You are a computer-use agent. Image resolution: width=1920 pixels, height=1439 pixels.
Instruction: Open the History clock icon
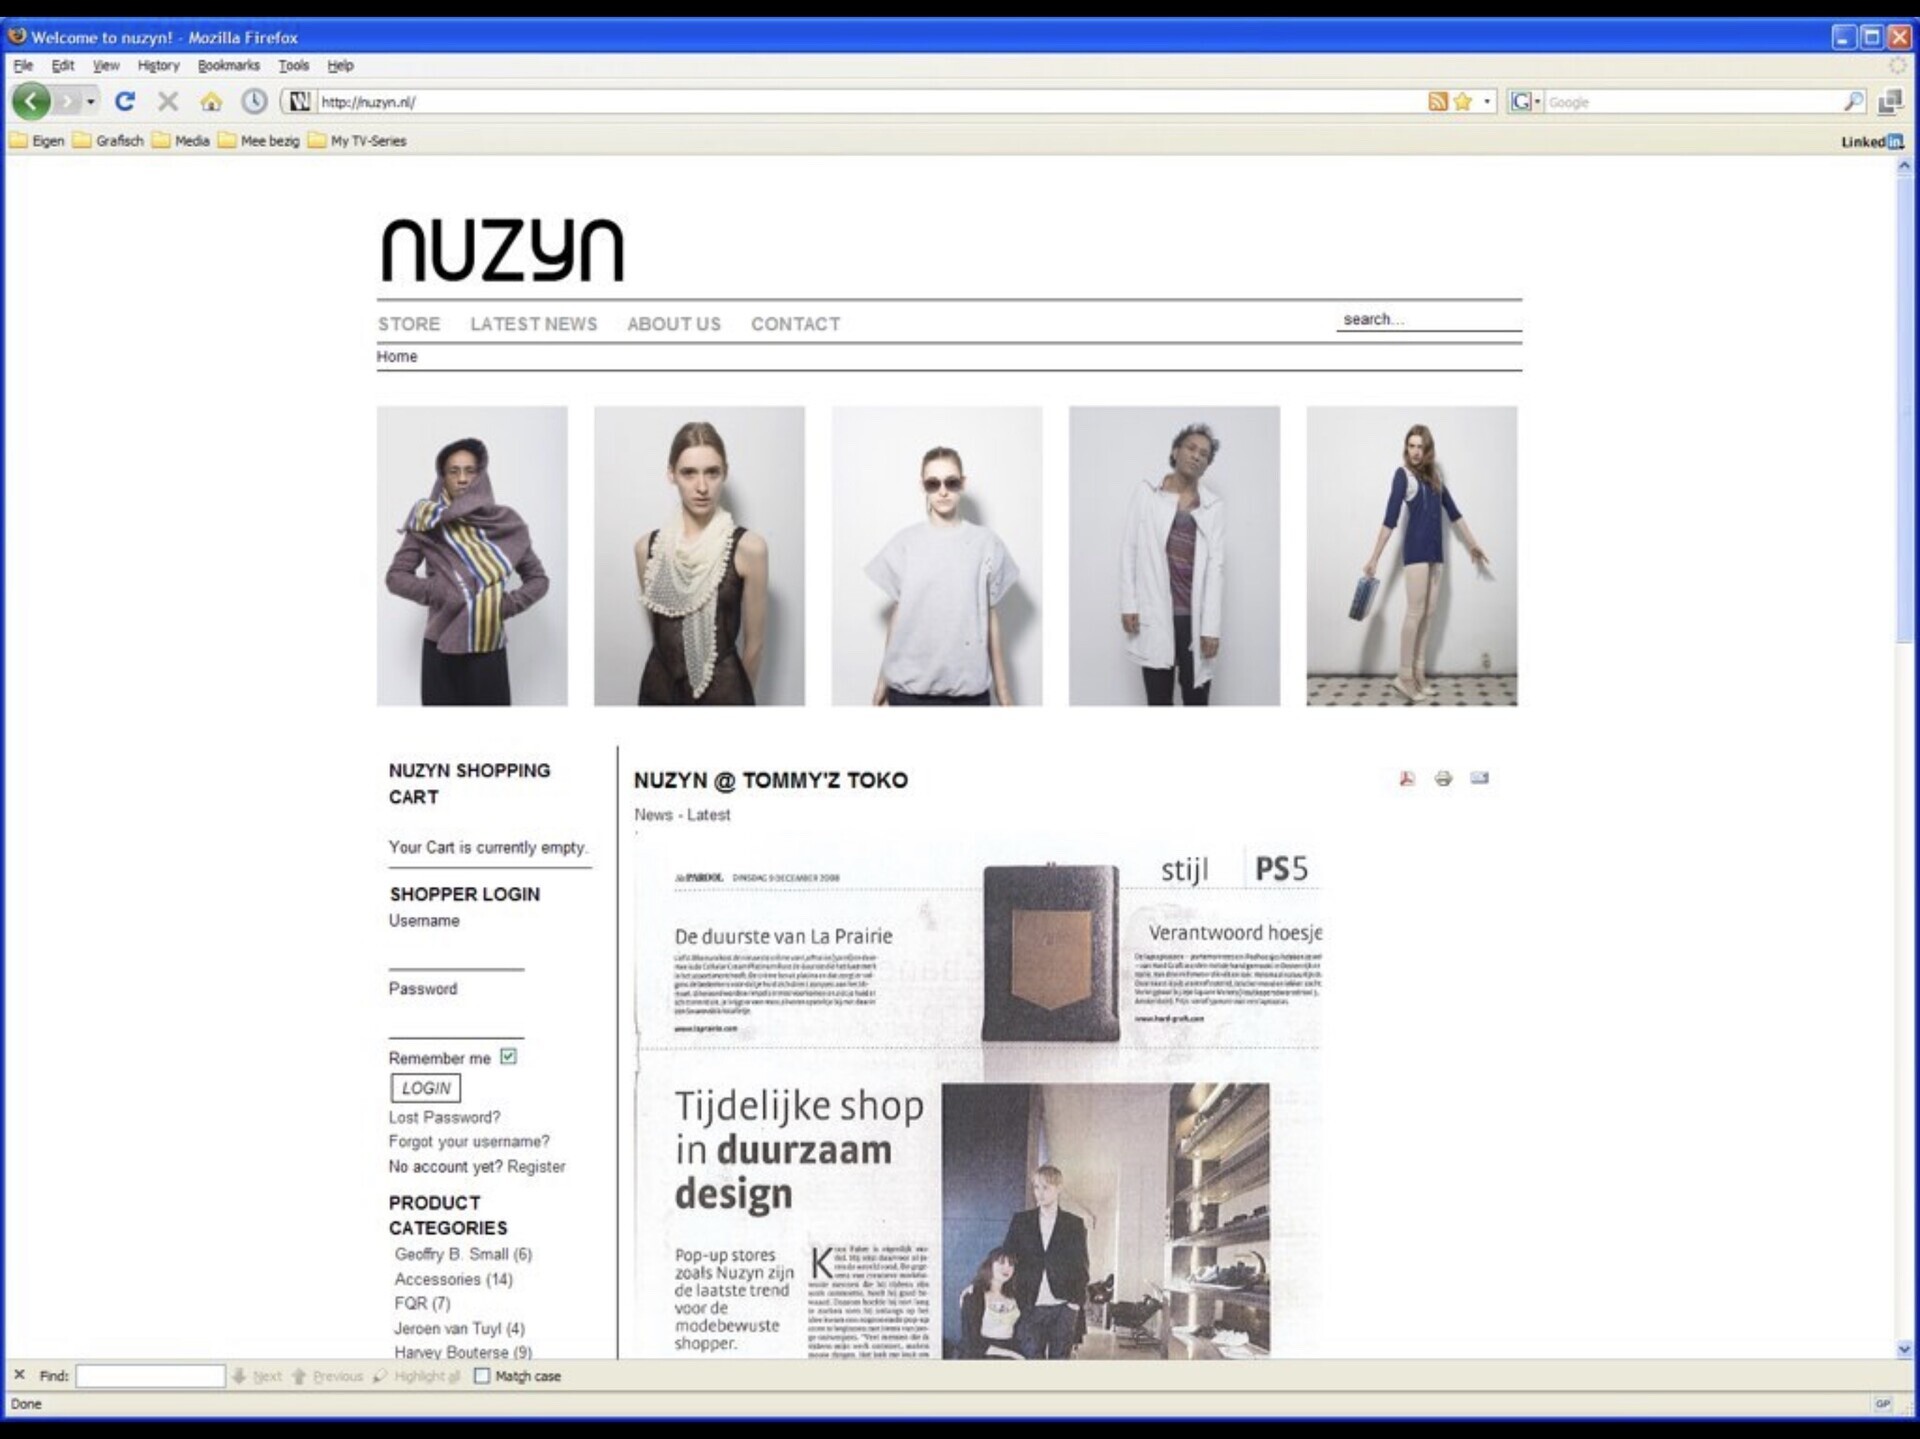tap(254, 101)
